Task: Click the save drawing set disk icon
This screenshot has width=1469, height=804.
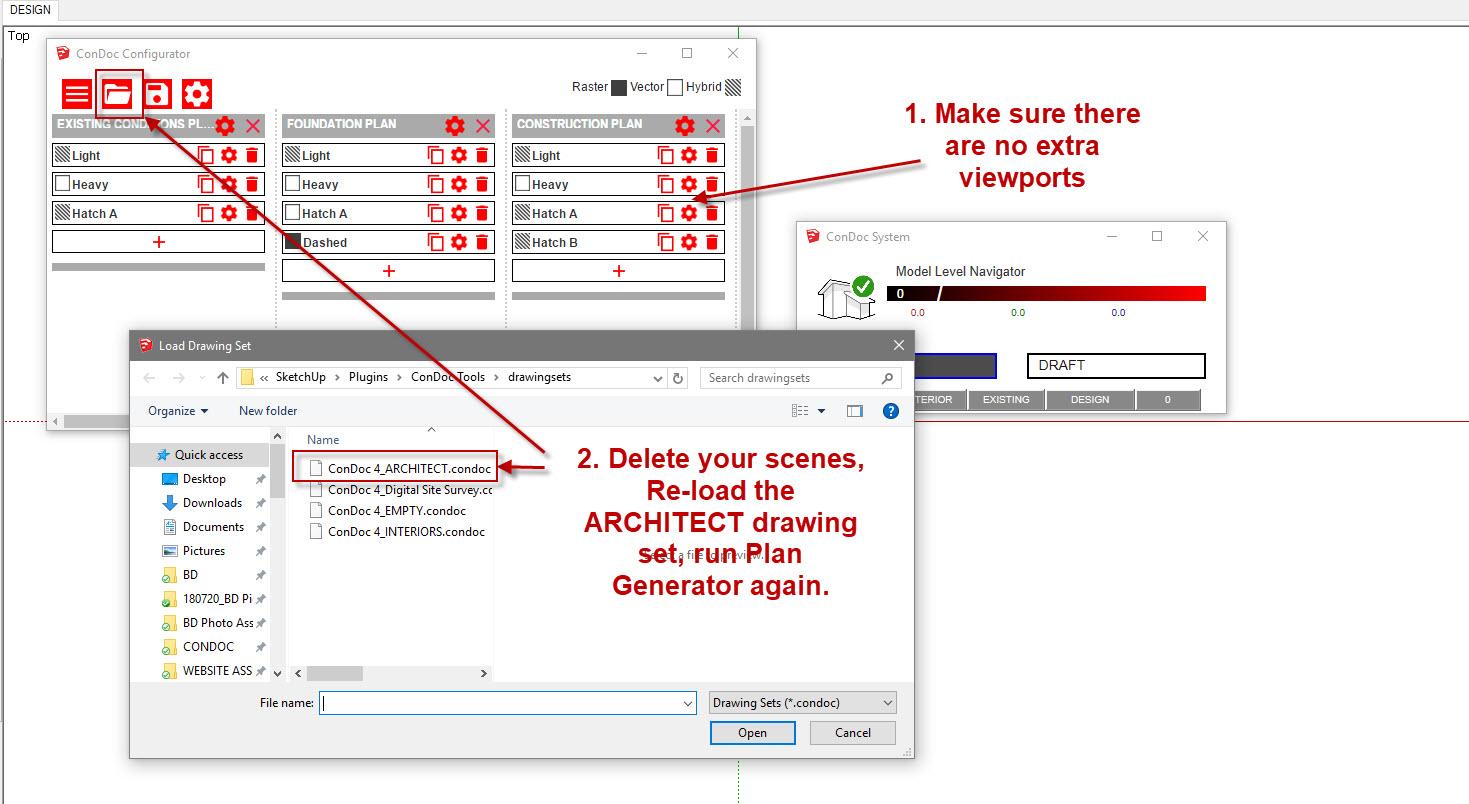Action: tap(157, 94)
